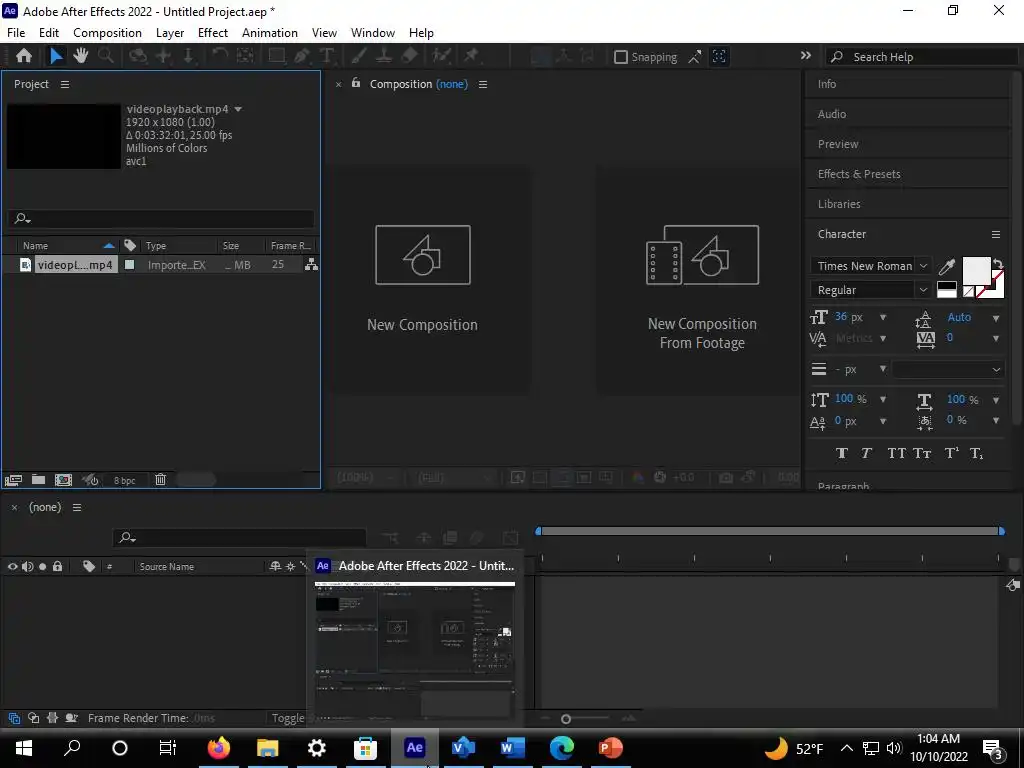Screen dimensions: 1024x768
Task: Open the Window menu
Action: point(373,33)
